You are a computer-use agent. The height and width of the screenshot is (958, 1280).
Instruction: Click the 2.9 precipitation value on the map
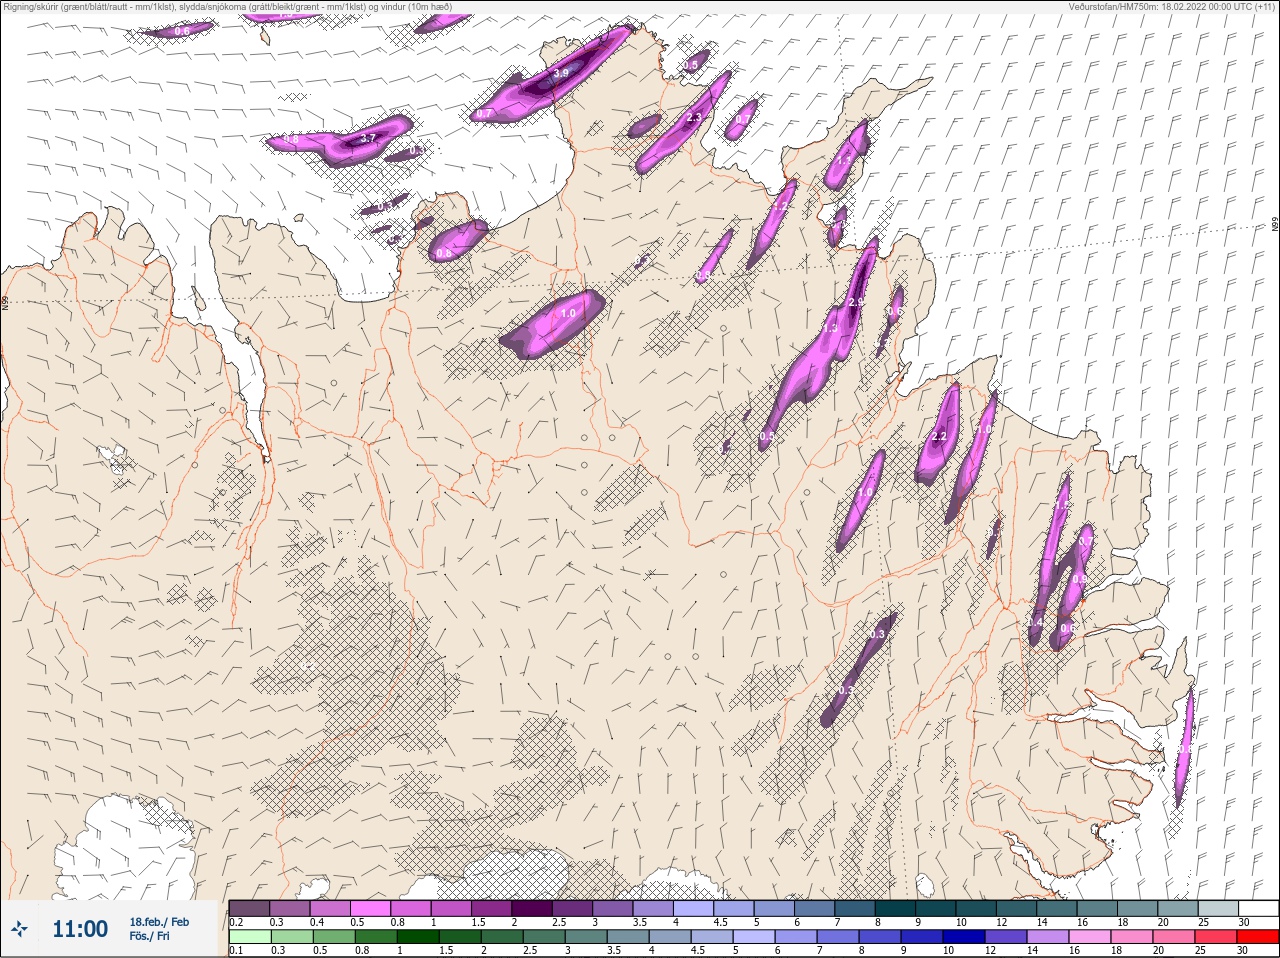click(x=856, y=302)
